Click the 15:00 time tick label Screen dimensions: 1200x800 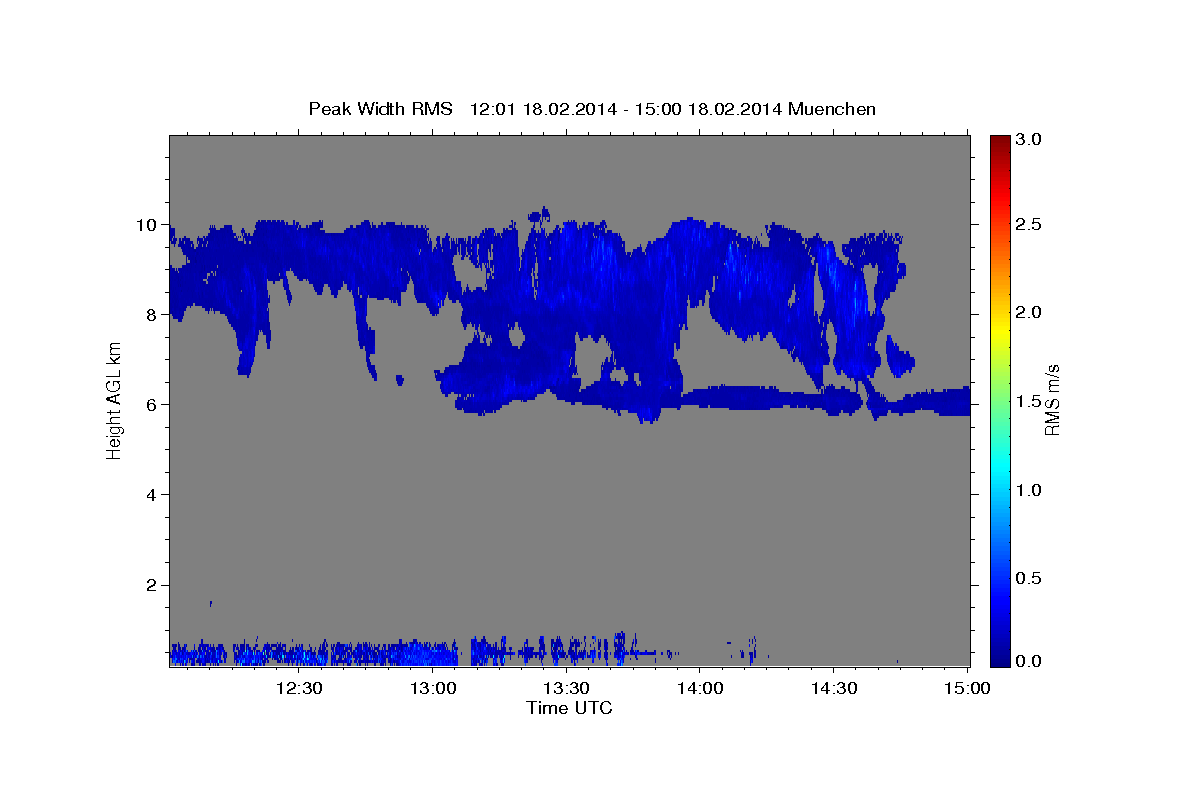(x=967, y=689)
